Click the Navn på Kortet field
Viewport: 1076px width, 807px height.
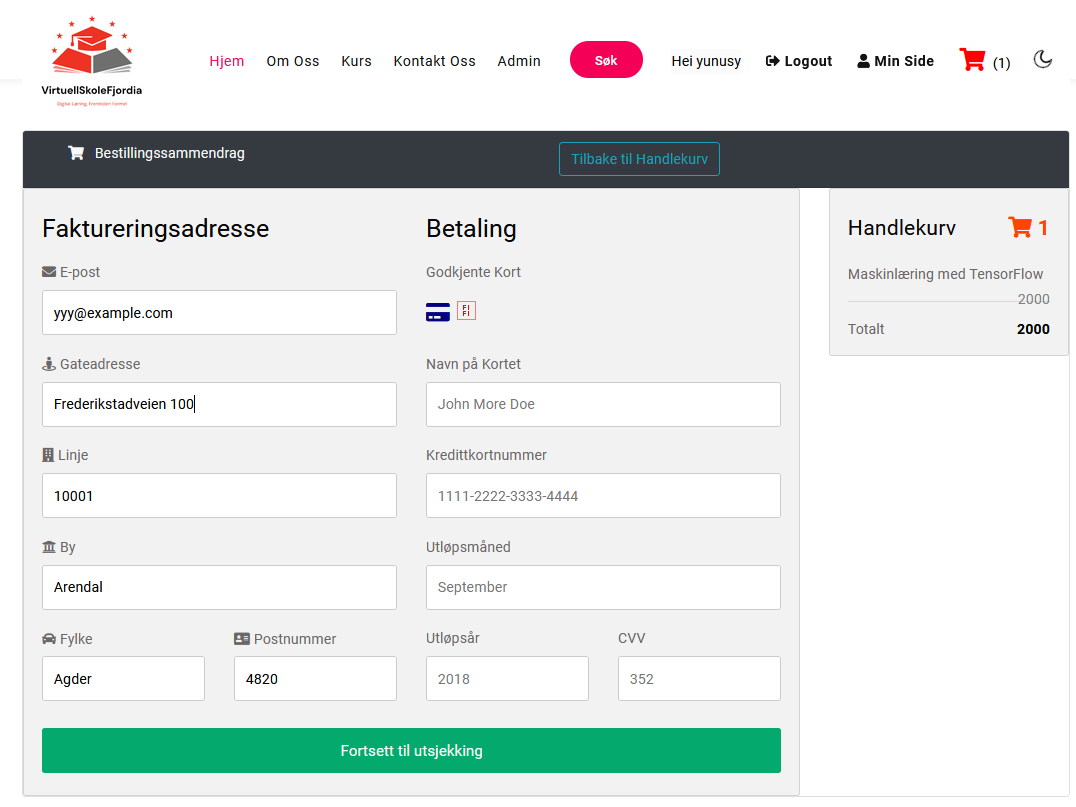[x=603, y=404]
